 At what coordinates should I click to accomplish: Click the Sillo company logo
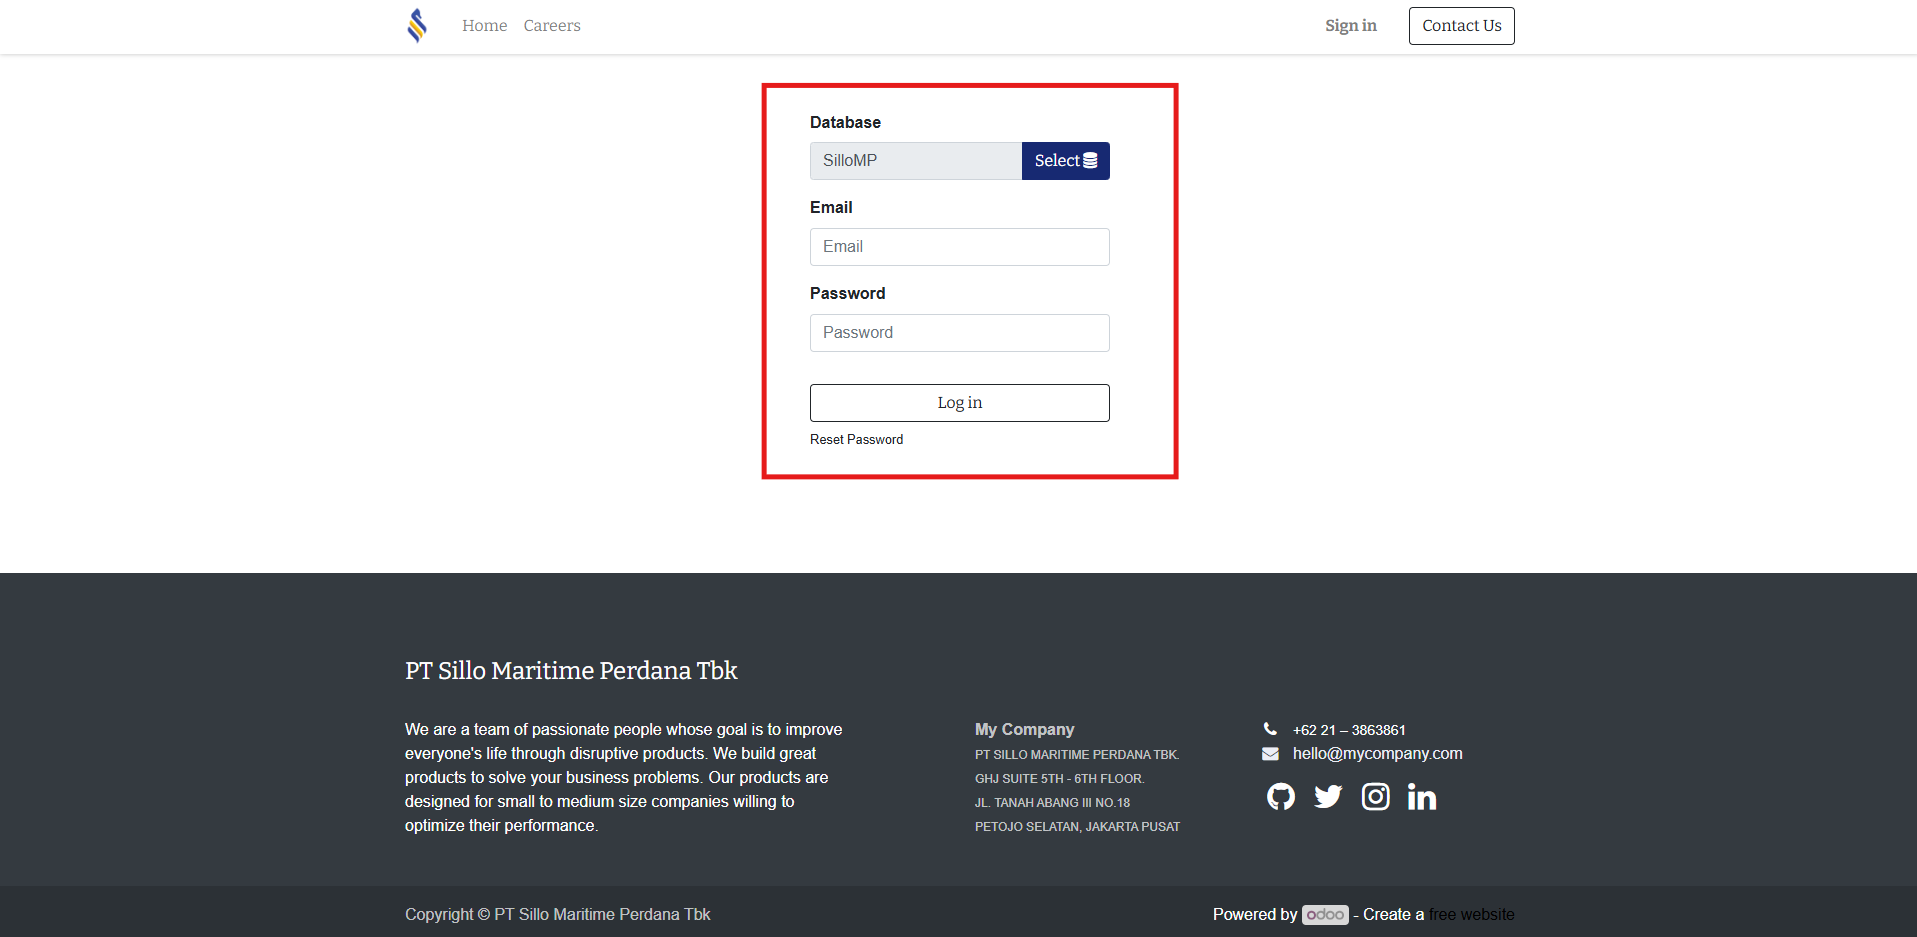[417, 25]
